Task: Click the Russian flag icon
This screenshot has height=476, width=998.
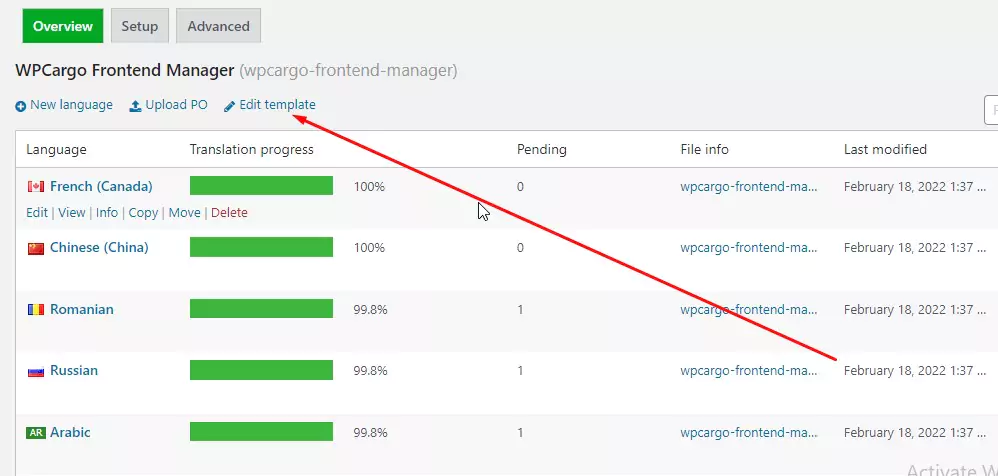Action: pyautogui.click(x=36, y=371)
